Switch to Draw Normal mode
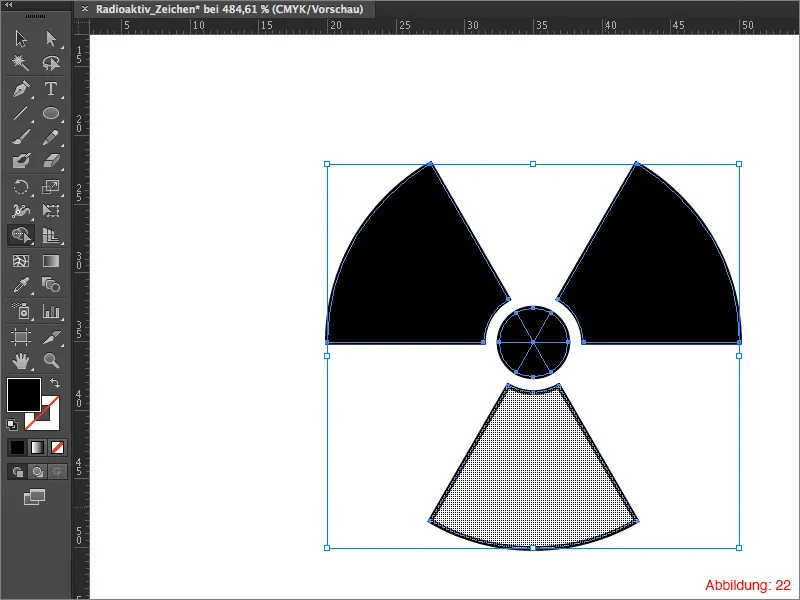The height and width of the screenshot is (600, 800). 17,471
